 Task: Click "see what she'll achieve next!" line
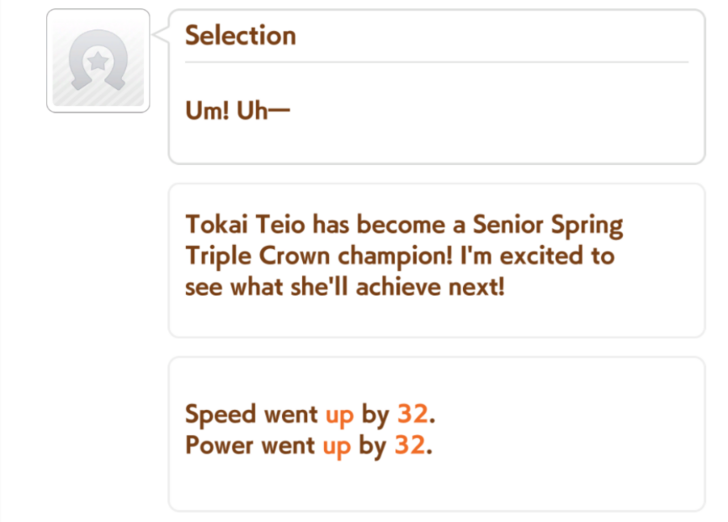pos(343,285)
